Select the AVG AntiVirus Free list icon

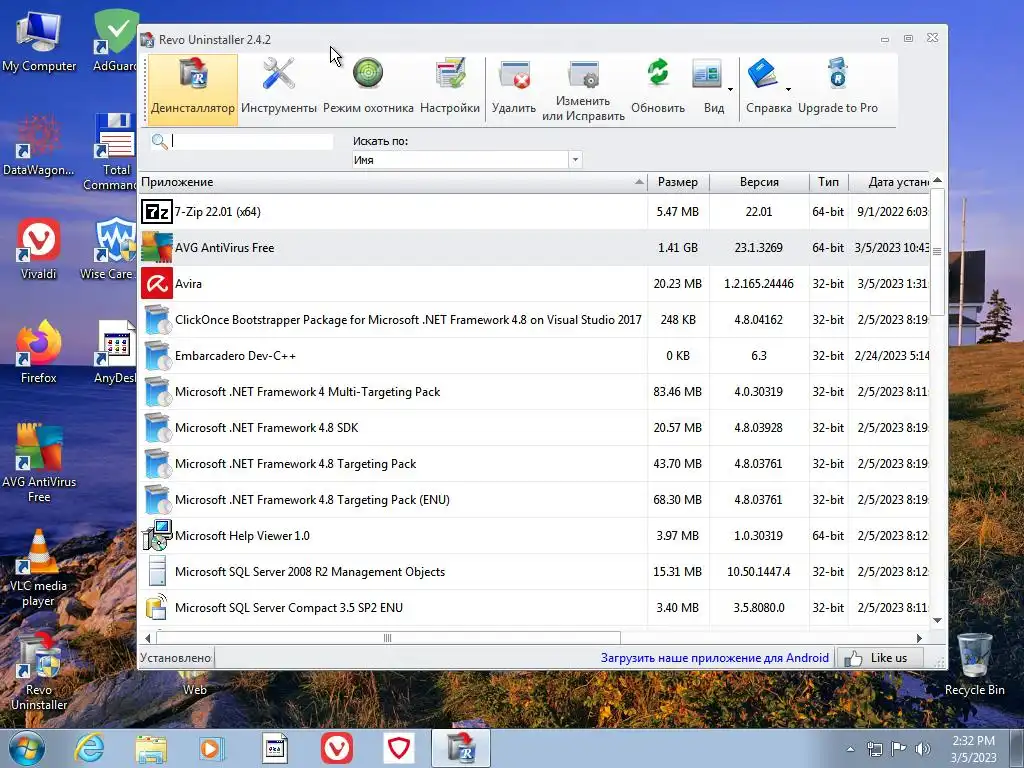pyautogui.click(x=157, y=248)
